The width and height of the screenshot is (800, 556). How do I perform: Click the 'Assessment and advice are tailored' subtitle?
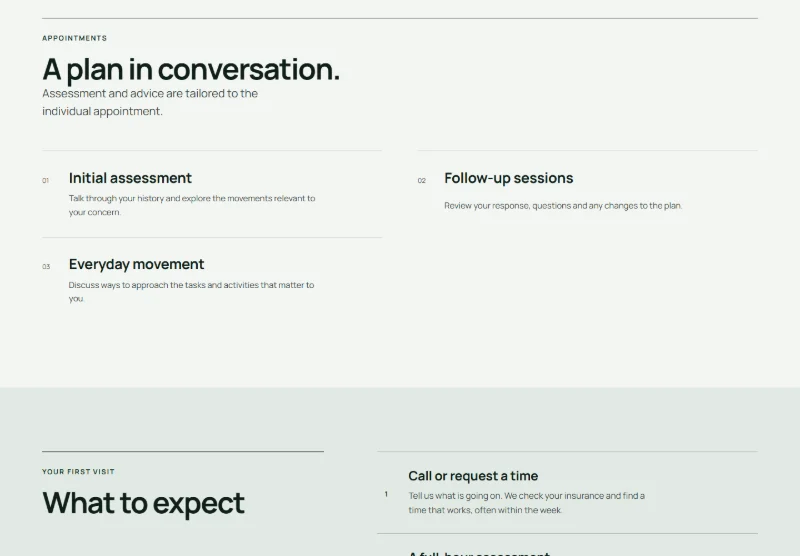[x=150, y=102]
